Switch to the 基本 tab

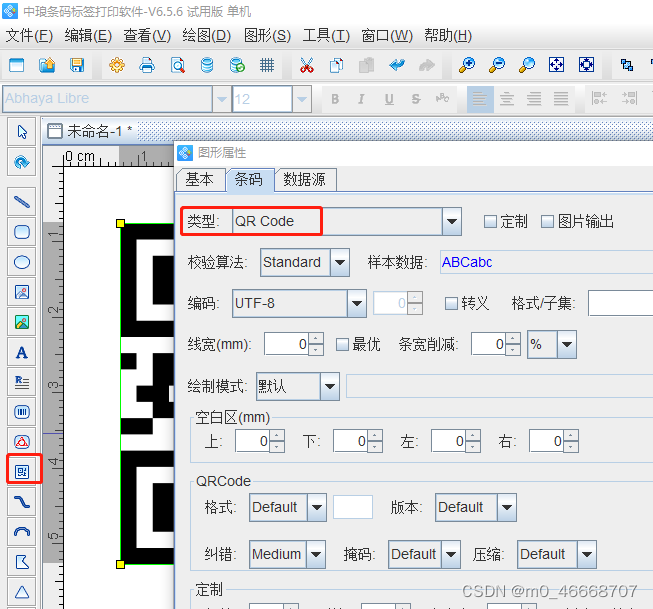(200, 180)
